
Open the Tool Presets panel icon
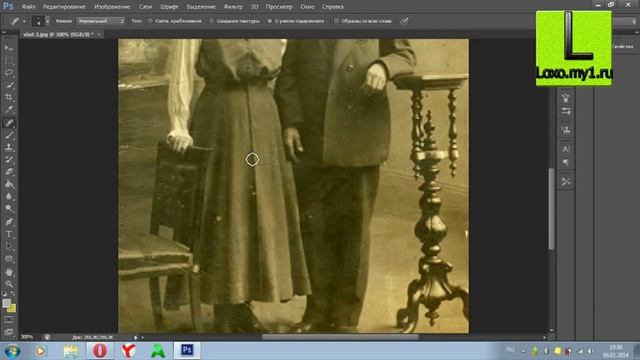[x=566, y=181]
